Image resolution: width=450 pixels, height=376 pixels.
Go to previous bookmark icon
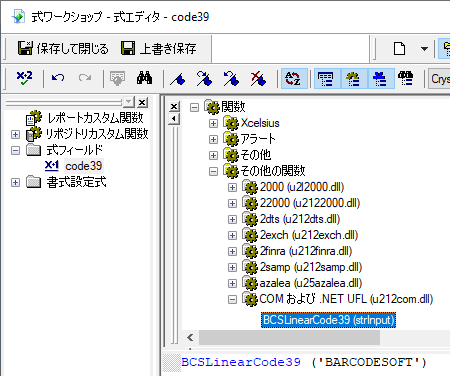point(231,79)
